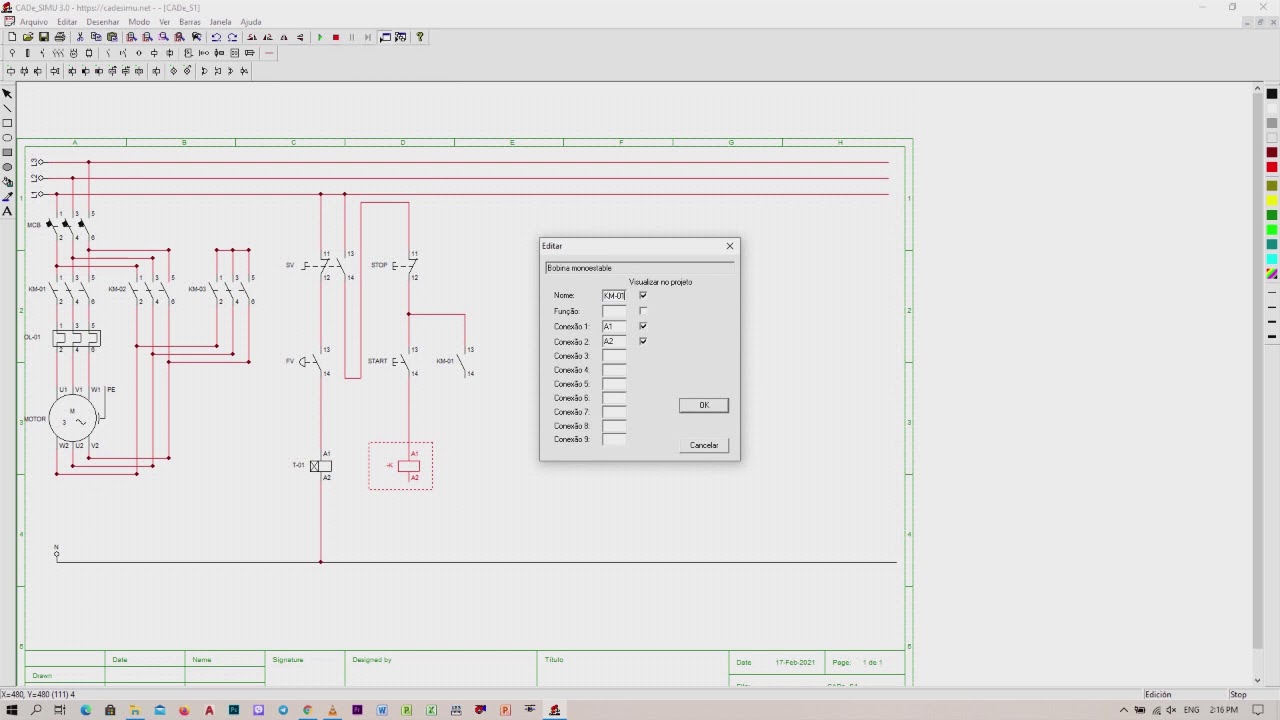Click the Conexão 2 input field
The height and width of the screenshot is (720, 1280).
click(x=614, y=342)
